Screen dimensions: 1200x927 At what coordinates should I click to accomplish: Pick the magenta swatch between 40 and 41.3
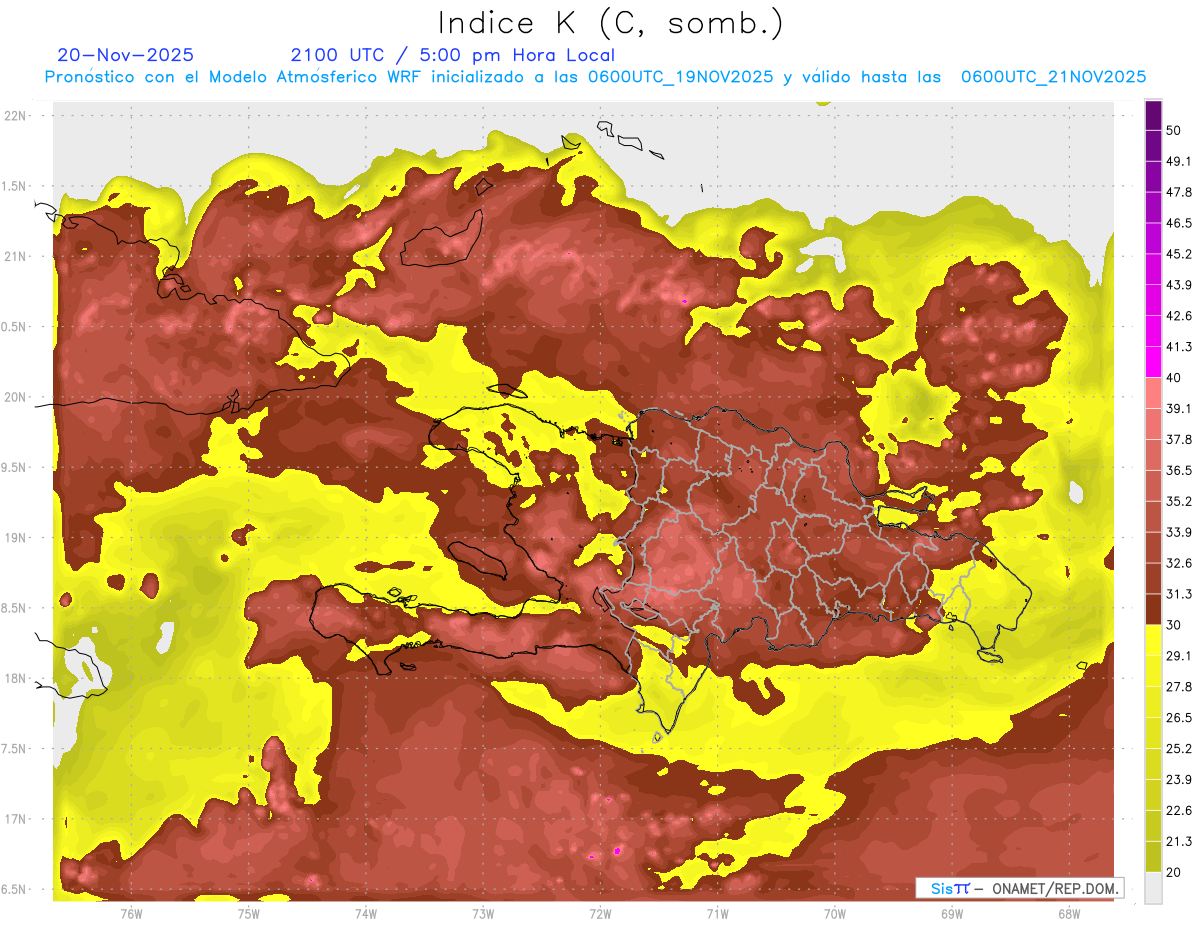point(1153,362)
